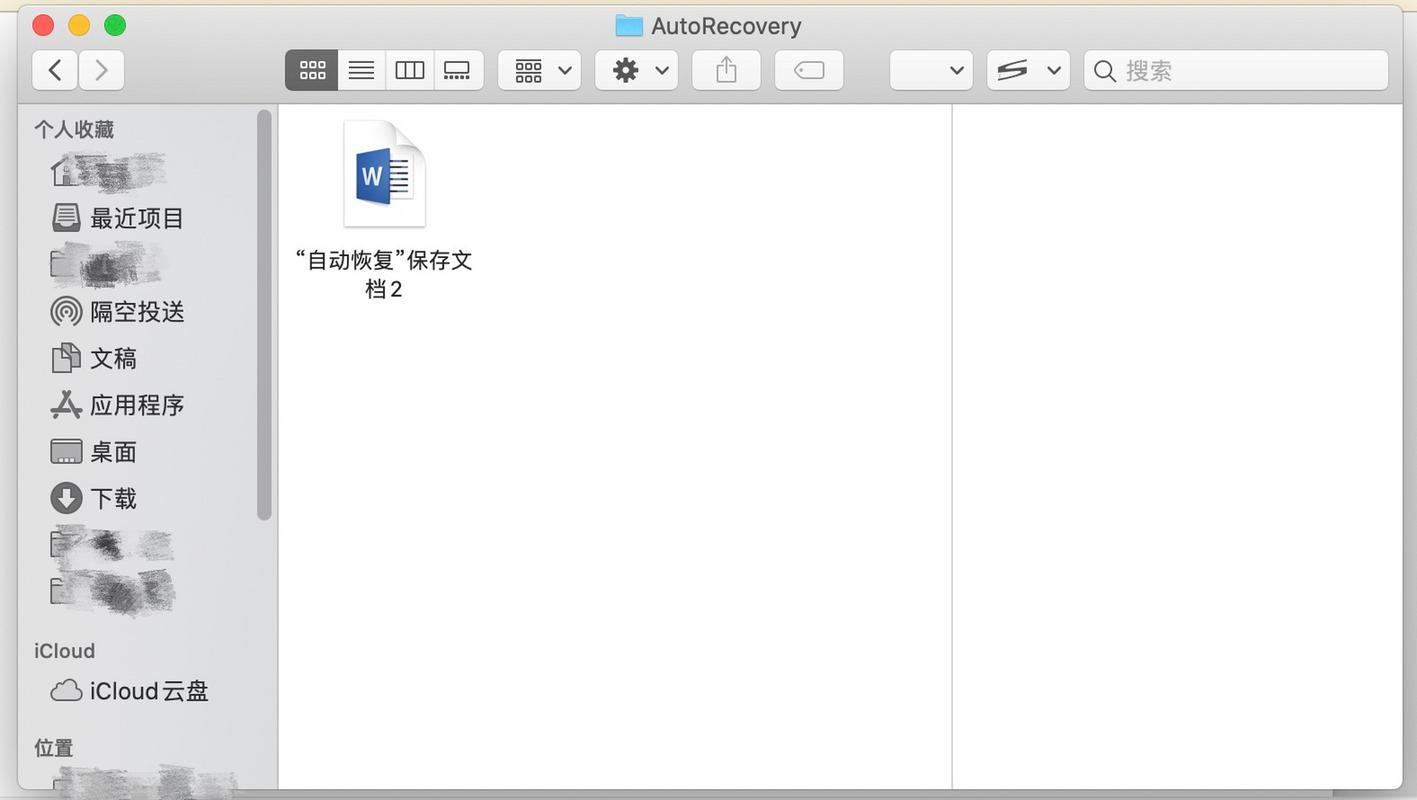Open 下载 downloads in sidebar
Screen dimensions: 1417x800
93,498
